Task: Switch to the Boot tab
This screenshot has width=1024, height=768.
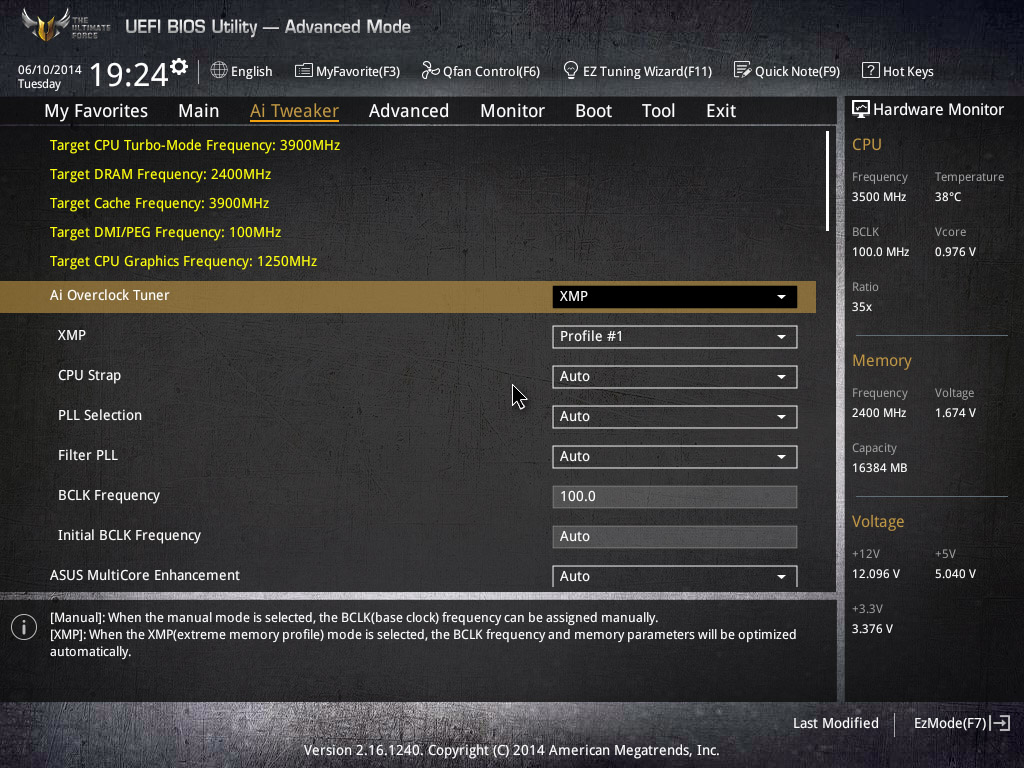Action: point(594,111)
